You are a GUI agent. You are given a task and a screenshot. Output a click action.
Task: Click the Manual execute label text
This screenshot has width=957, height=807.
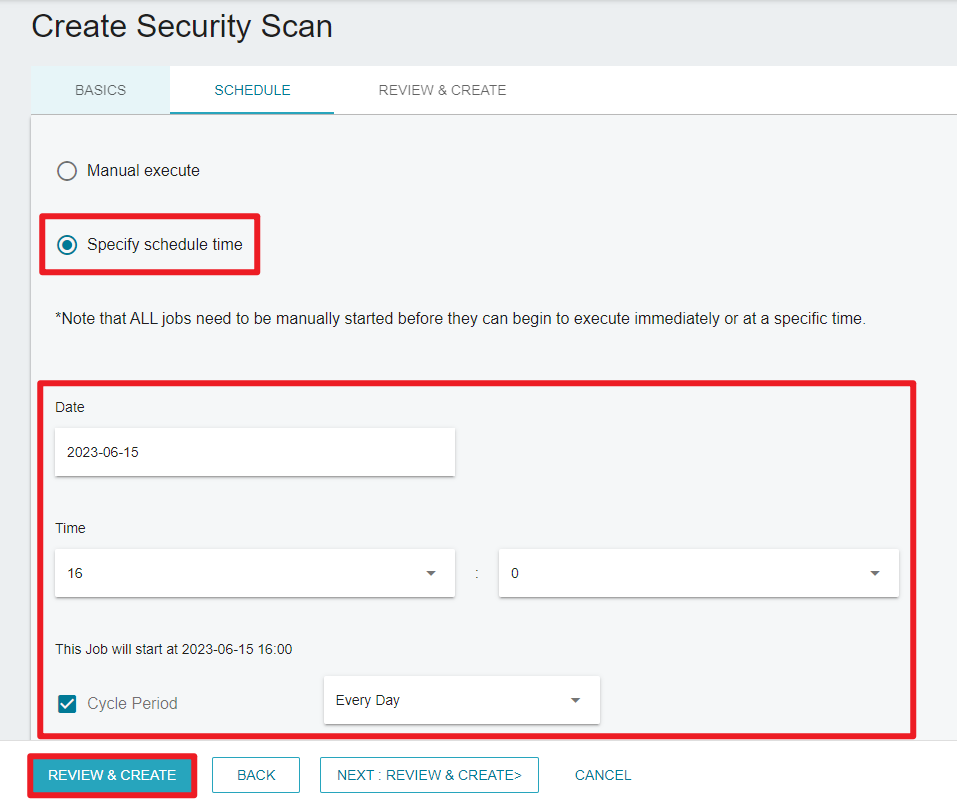coord(143,170)
